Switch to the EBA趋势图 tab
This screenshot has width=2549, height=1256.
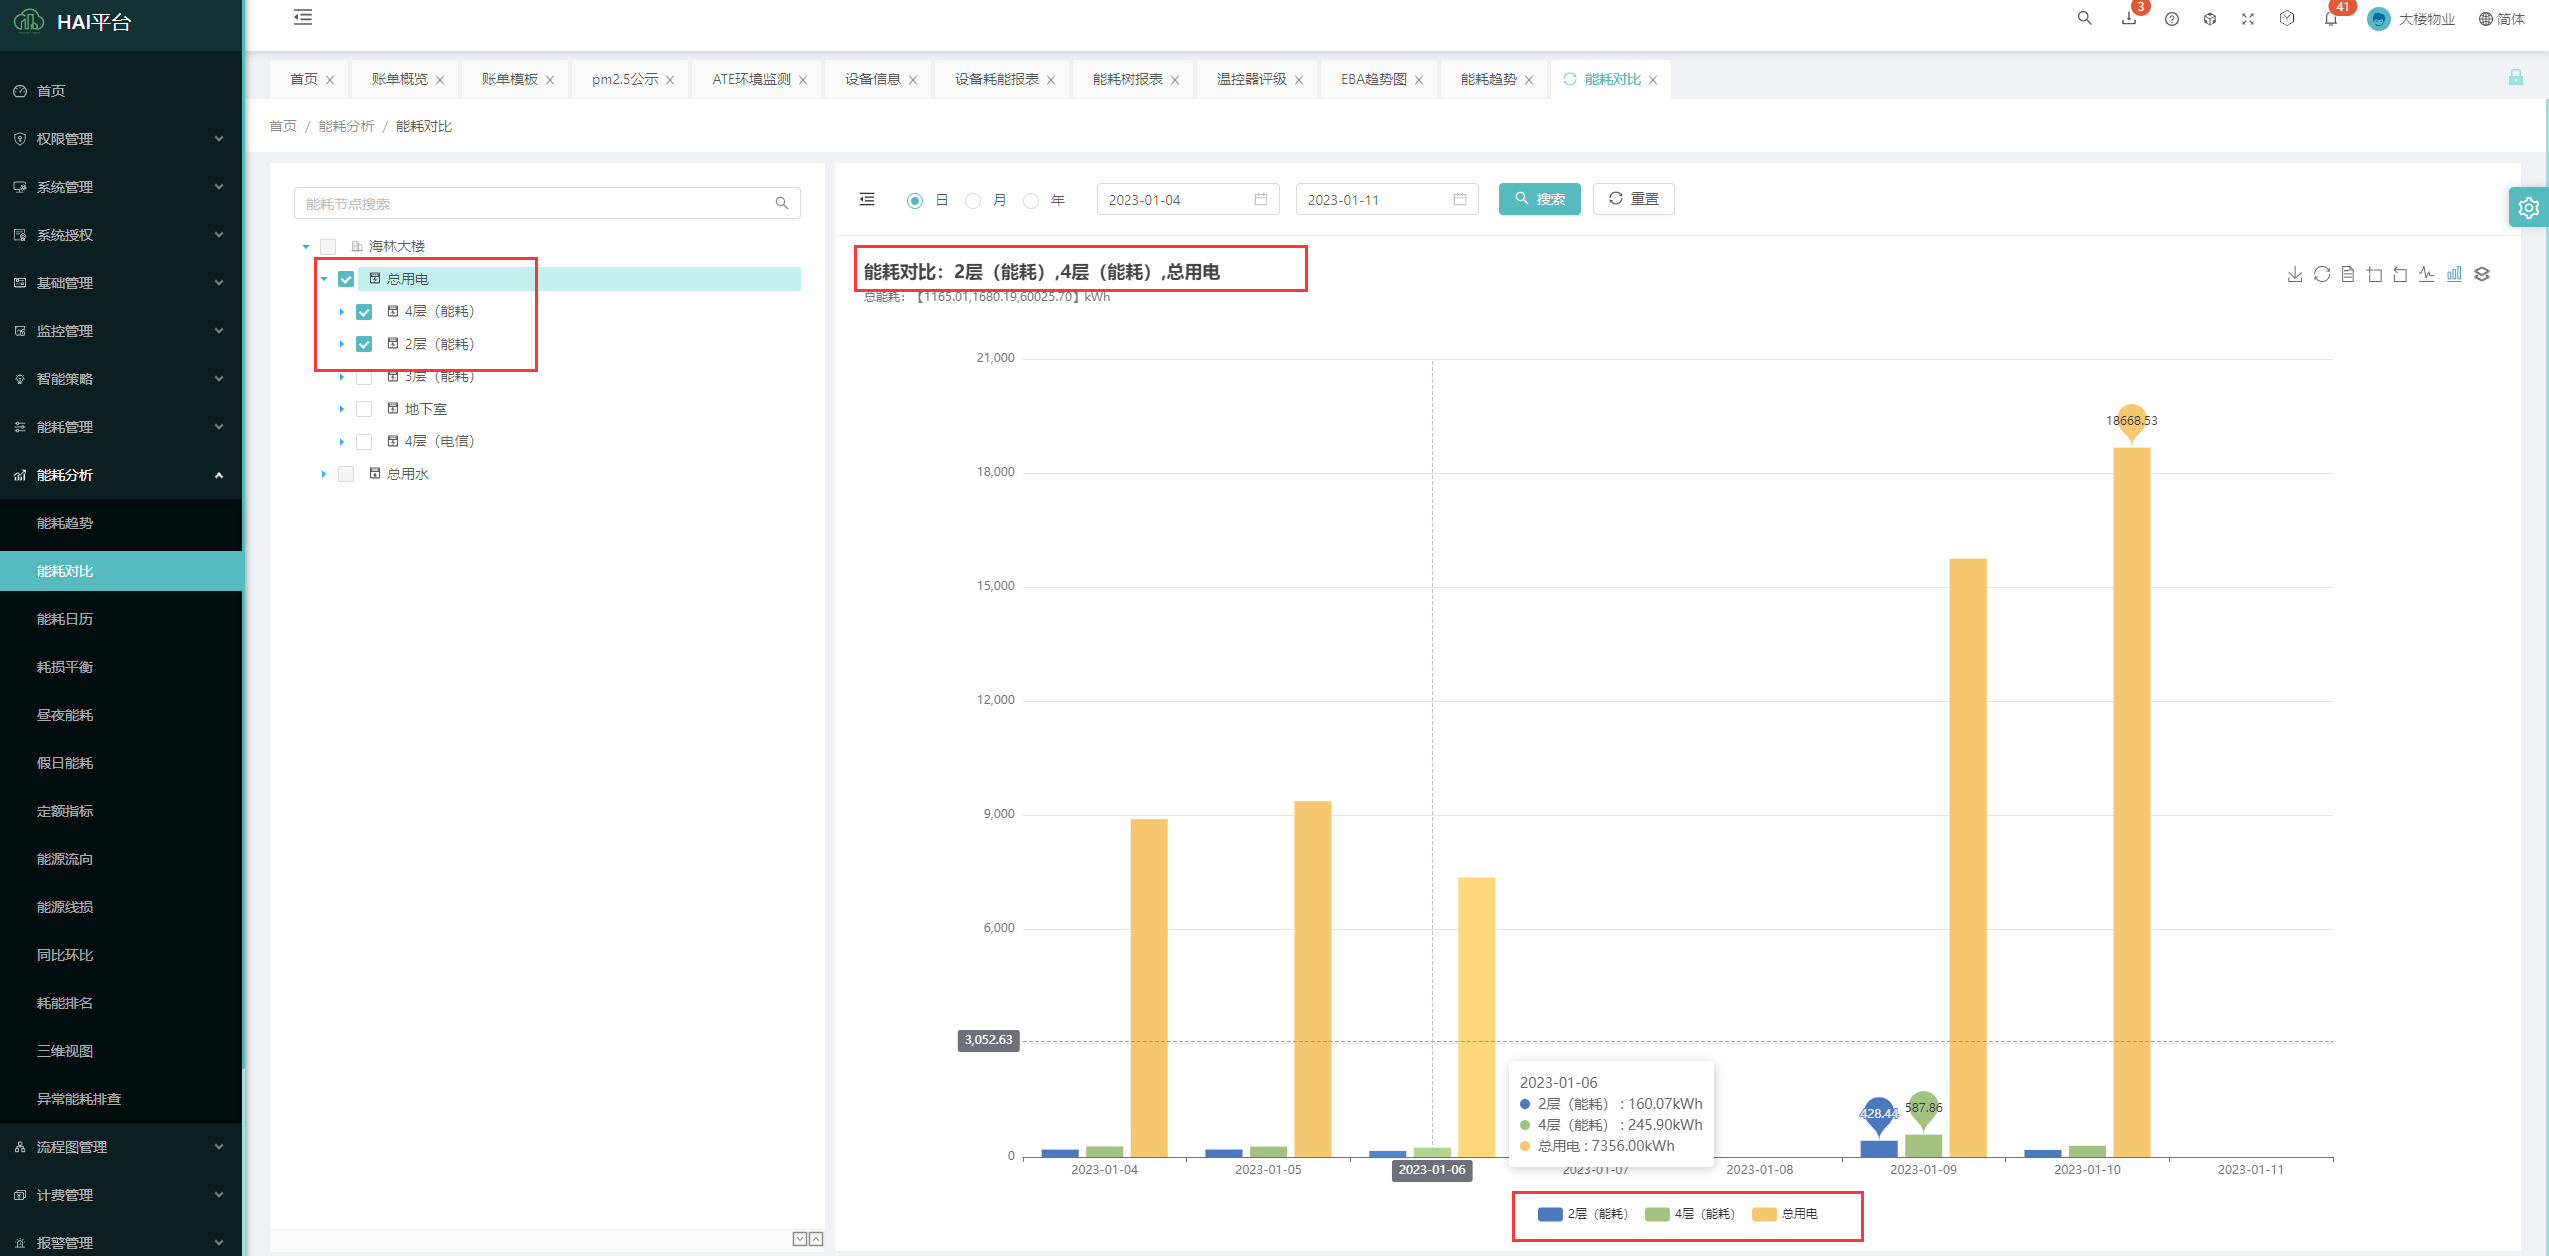[1374, 79]
